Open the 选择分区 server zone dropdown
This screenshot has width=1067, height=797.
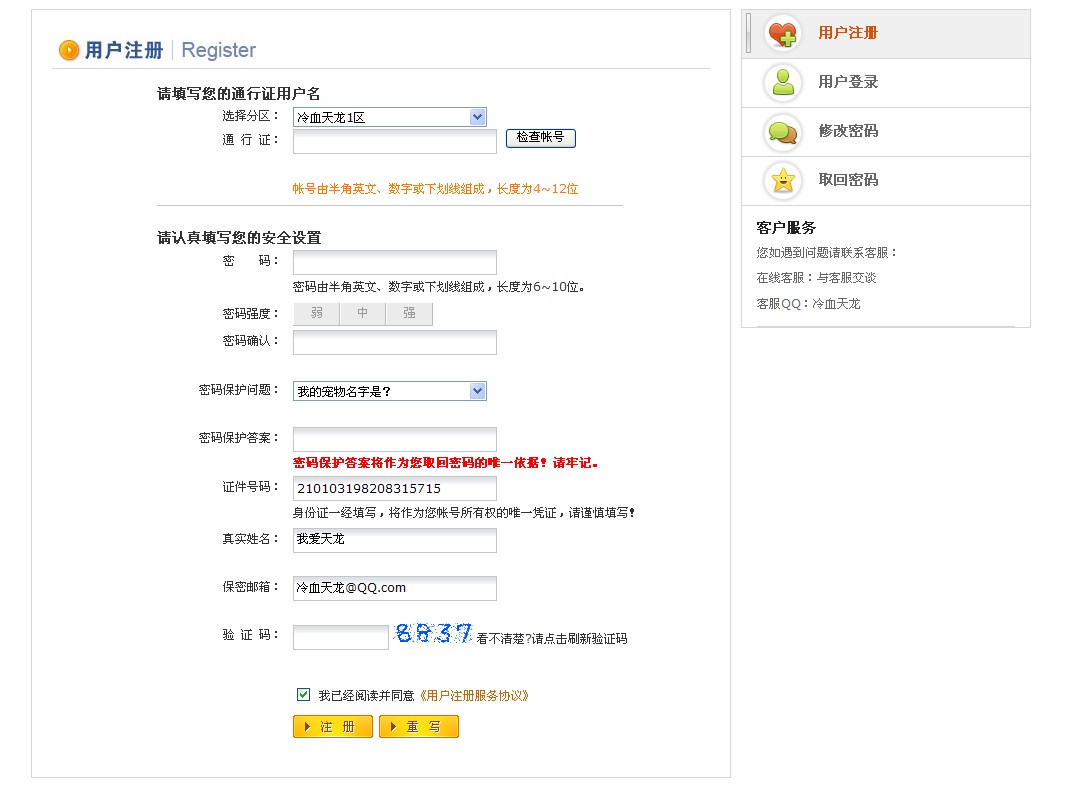[x=390, y=116]
